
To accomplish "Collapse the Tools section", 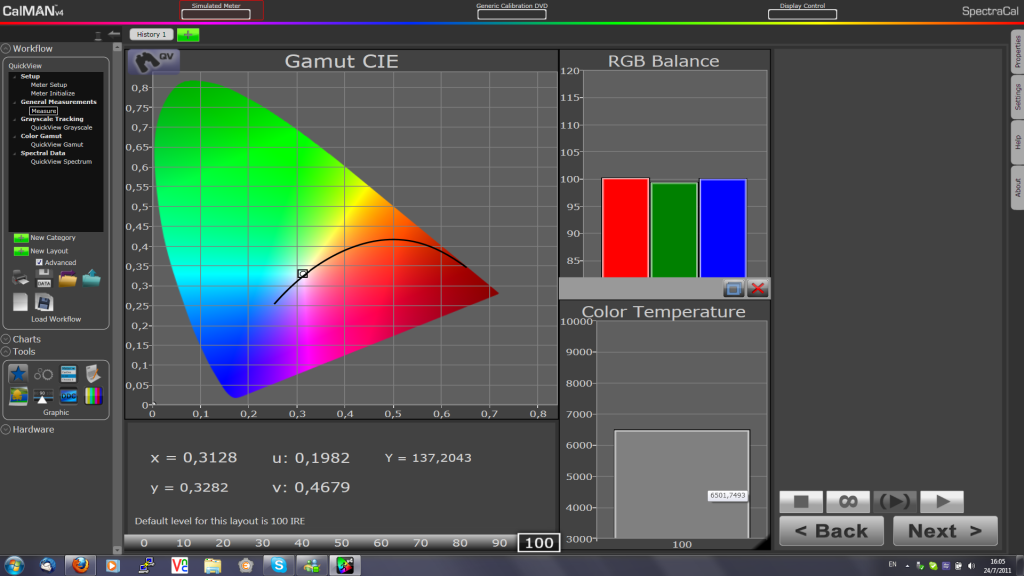I will coord(6,351).
